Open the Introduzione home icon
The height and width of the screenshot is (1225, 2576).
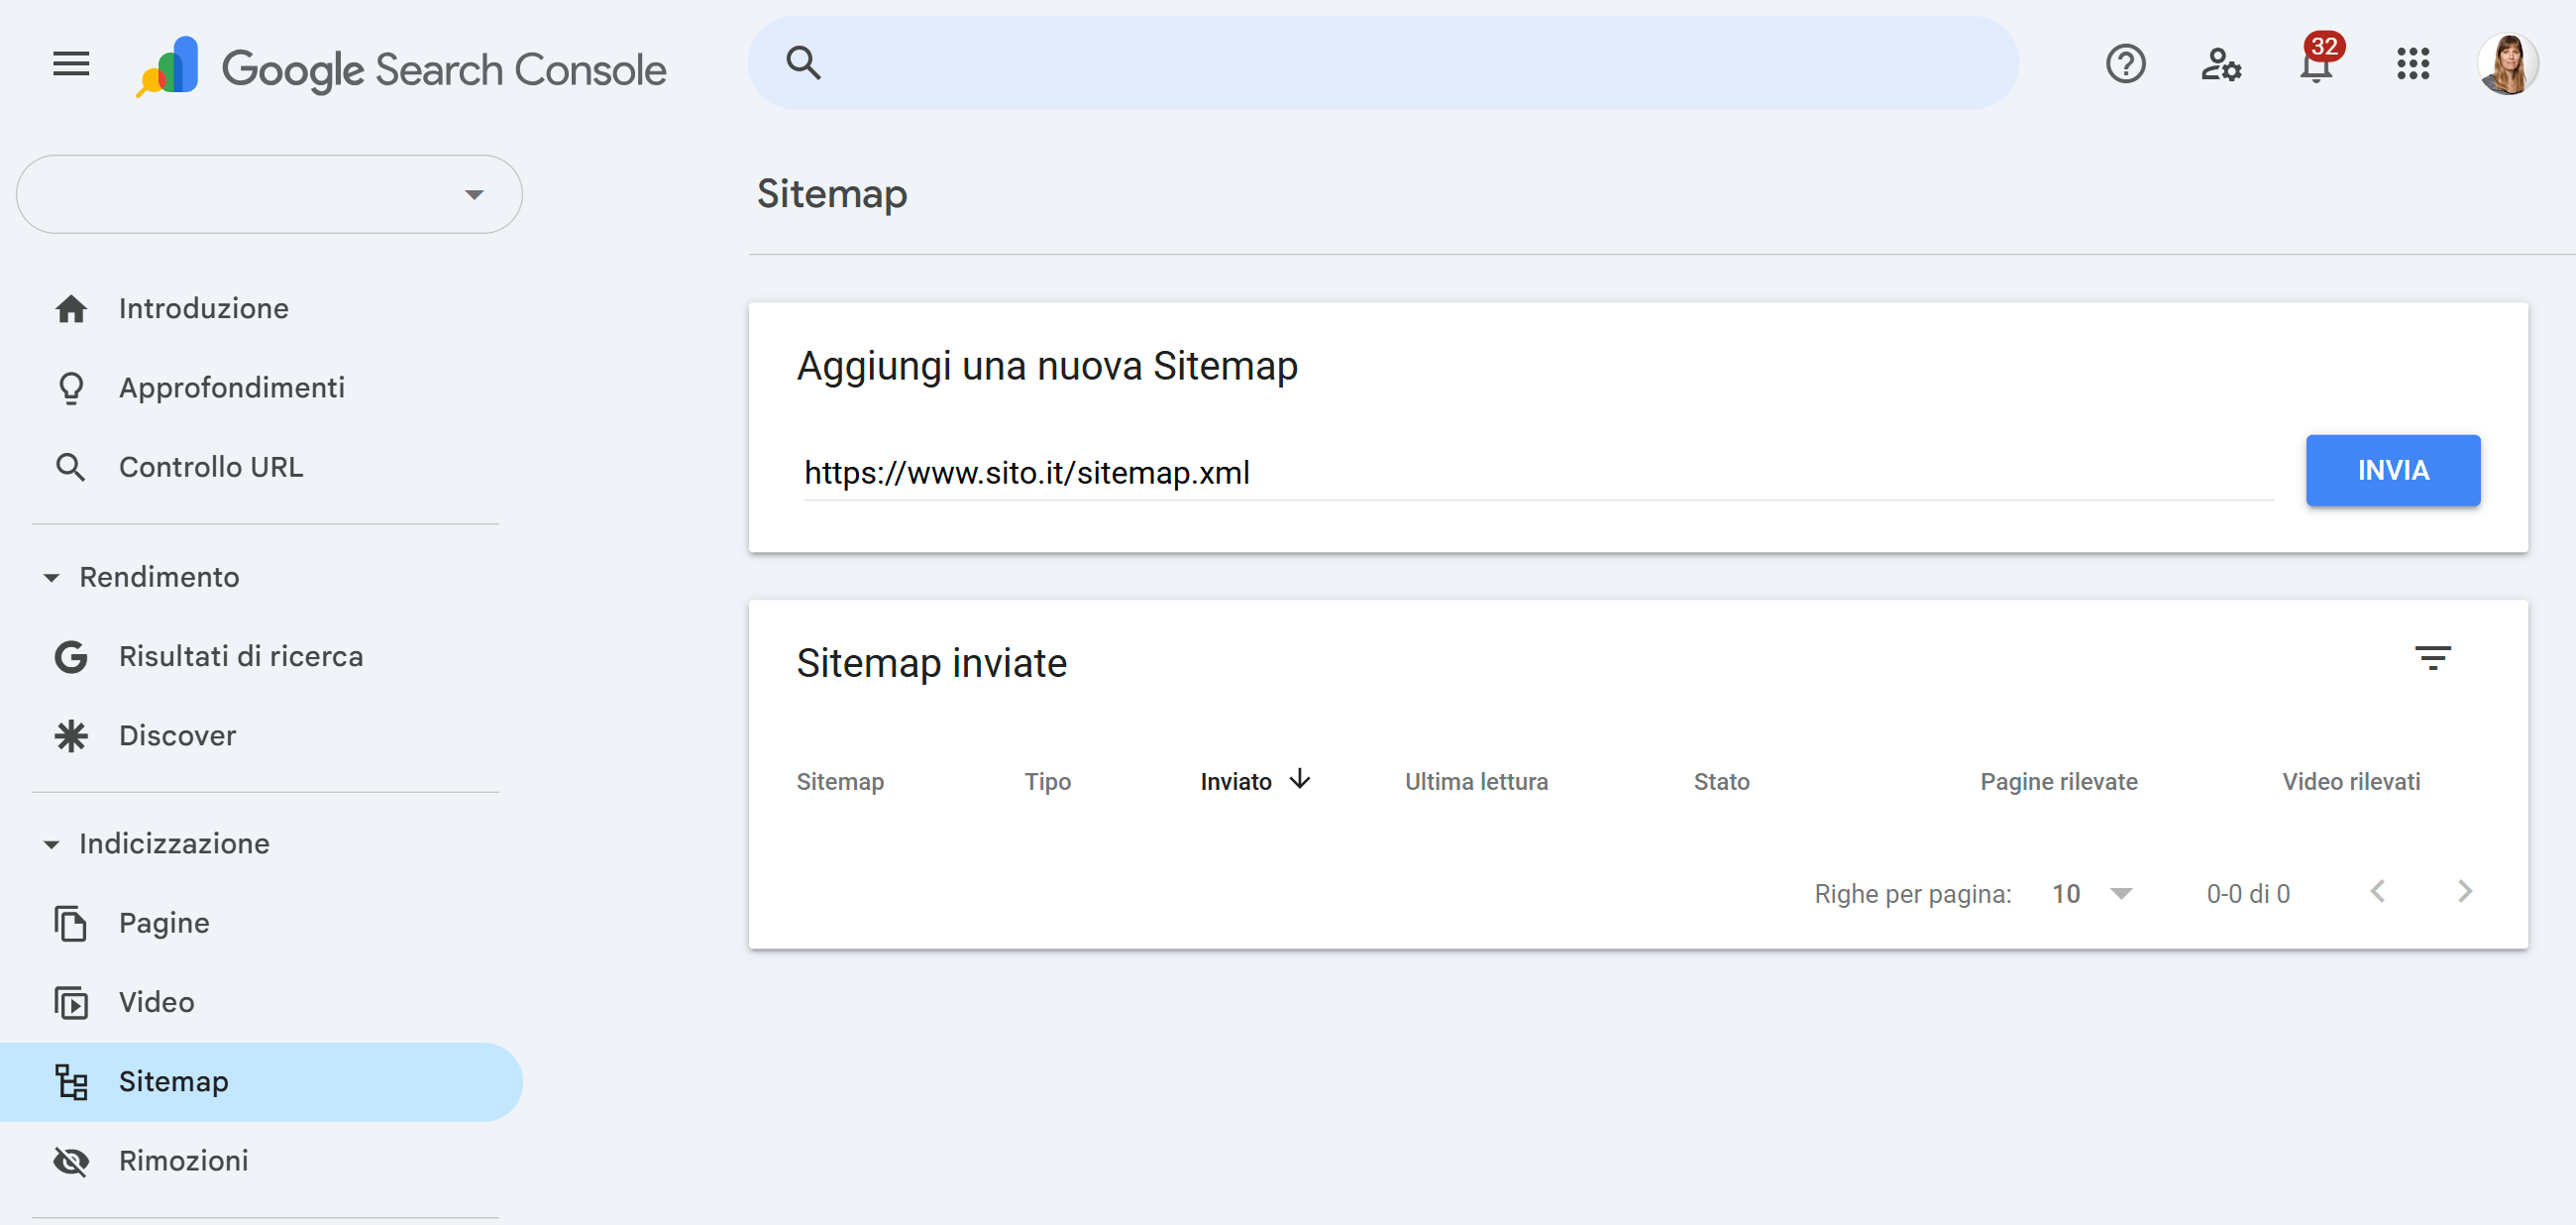click(x=71, y=308)
